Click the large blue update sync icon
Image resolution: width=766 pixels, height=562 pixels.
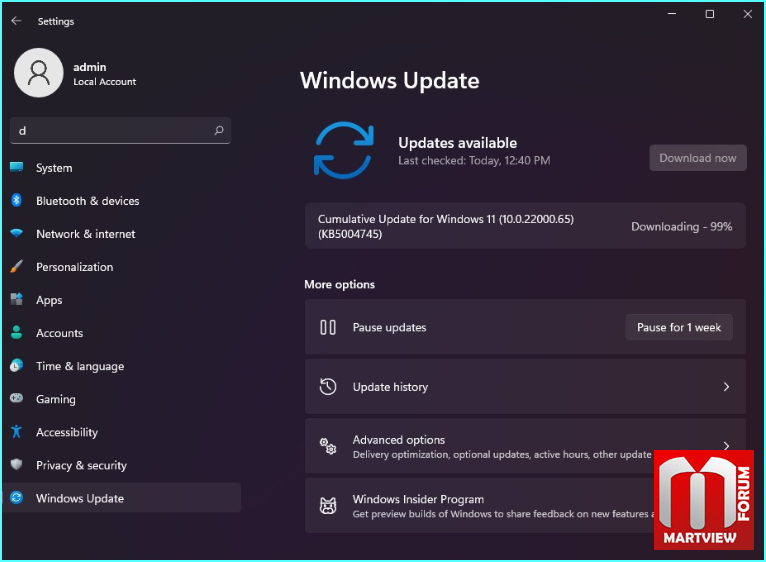pos(343,150)
